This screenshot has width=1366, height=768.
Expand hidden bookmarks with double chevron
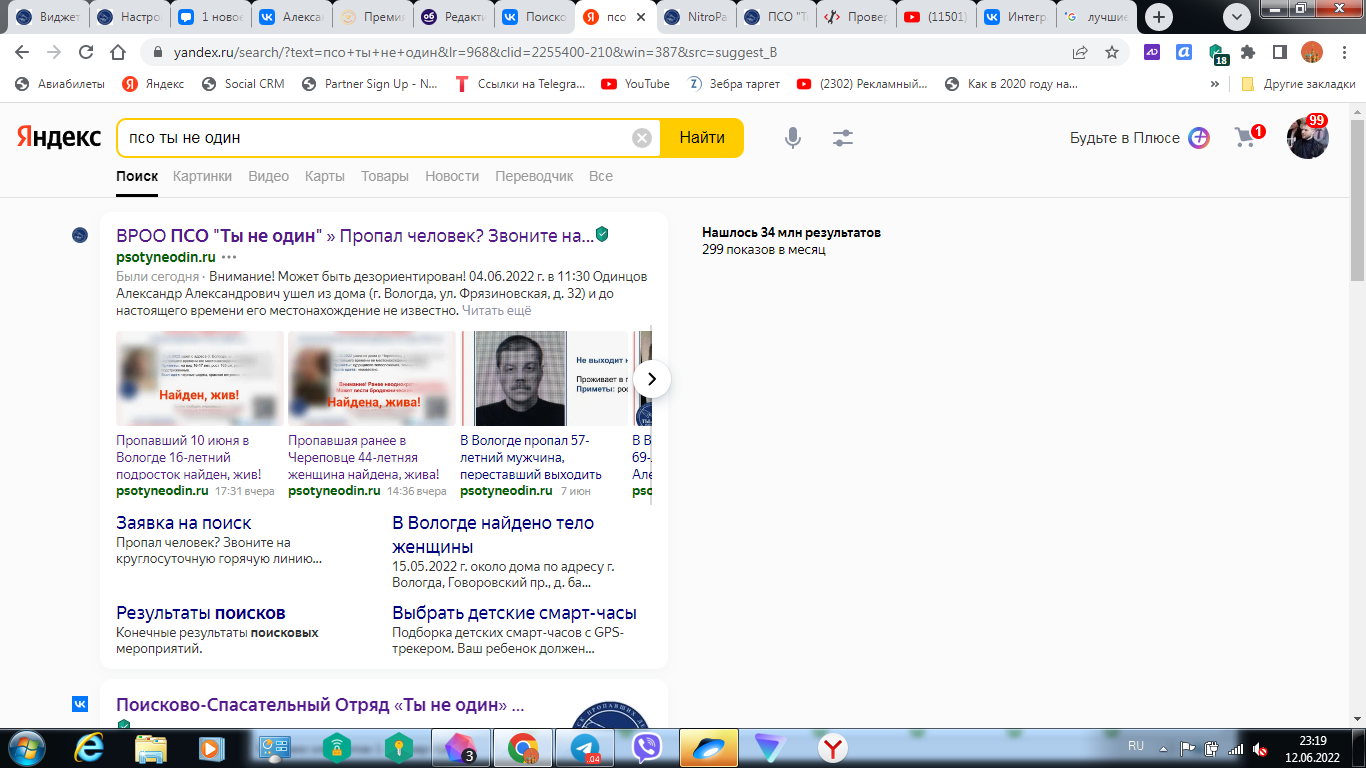pos(1215,84)
